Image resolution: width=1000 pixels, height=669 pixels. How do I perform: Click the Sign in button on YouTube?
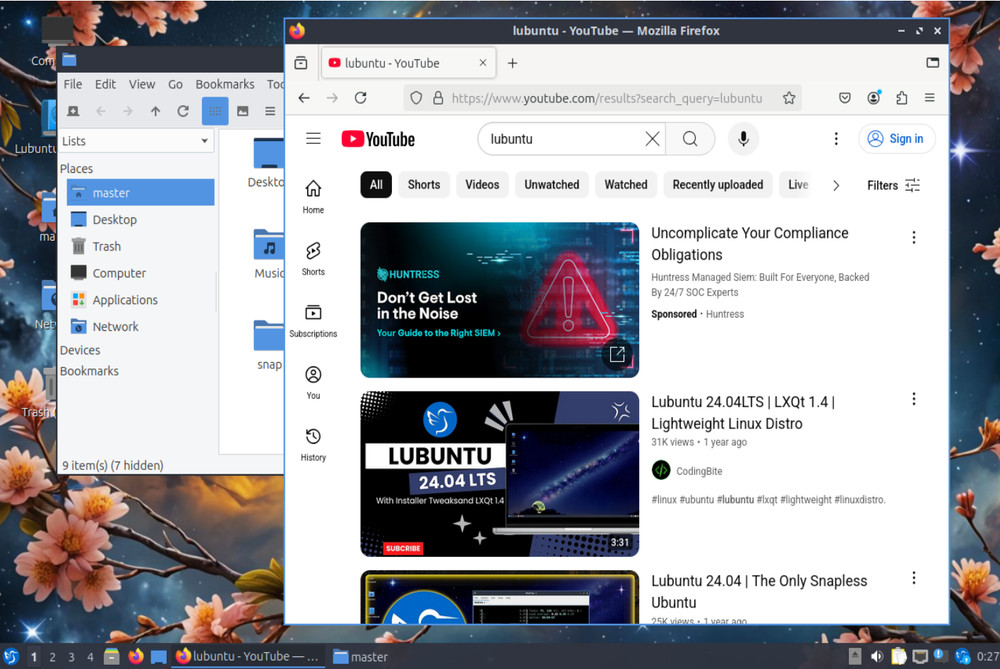[x=896, y=138]
